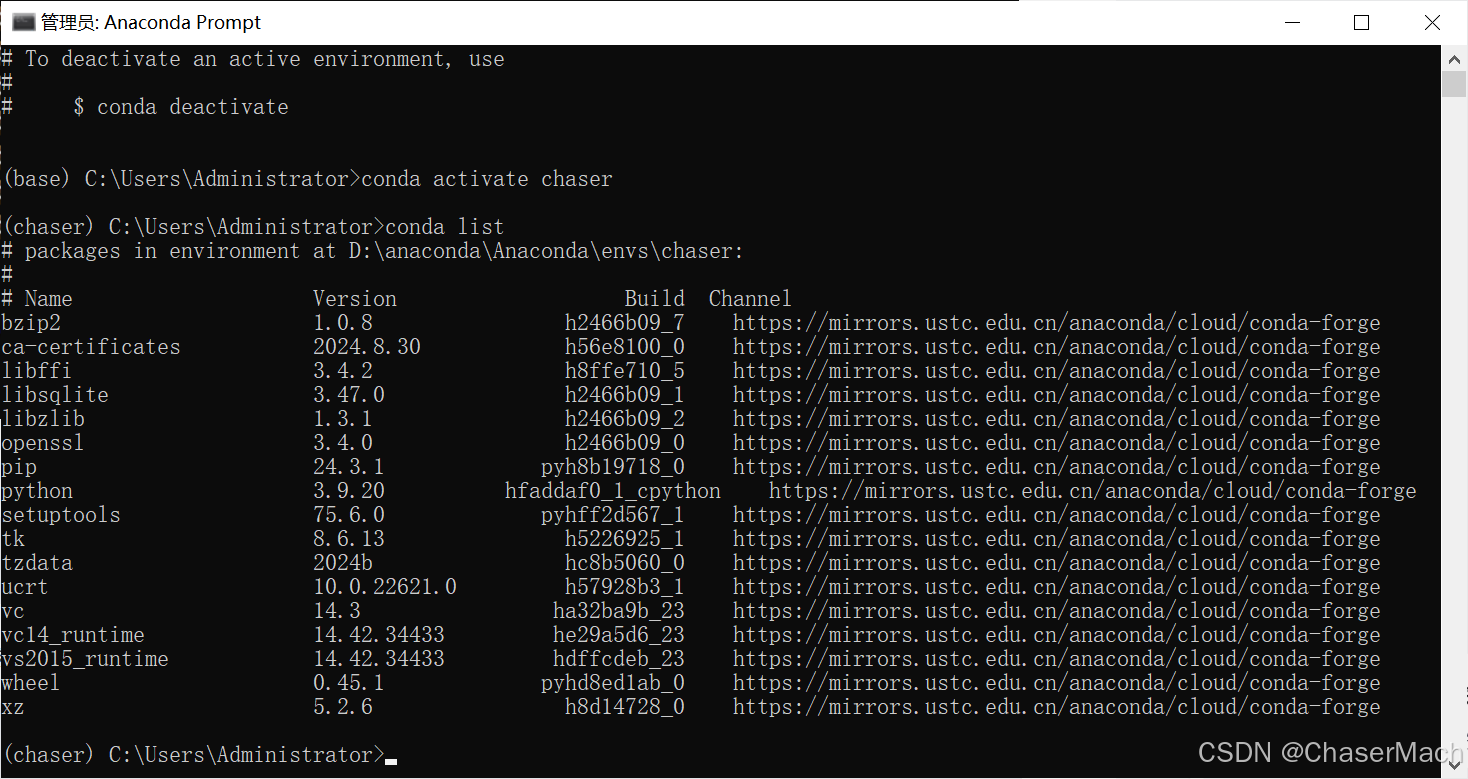Click the wheel package name
The height and width of the screenshot is (779, 1468).
tap(31, 683)
